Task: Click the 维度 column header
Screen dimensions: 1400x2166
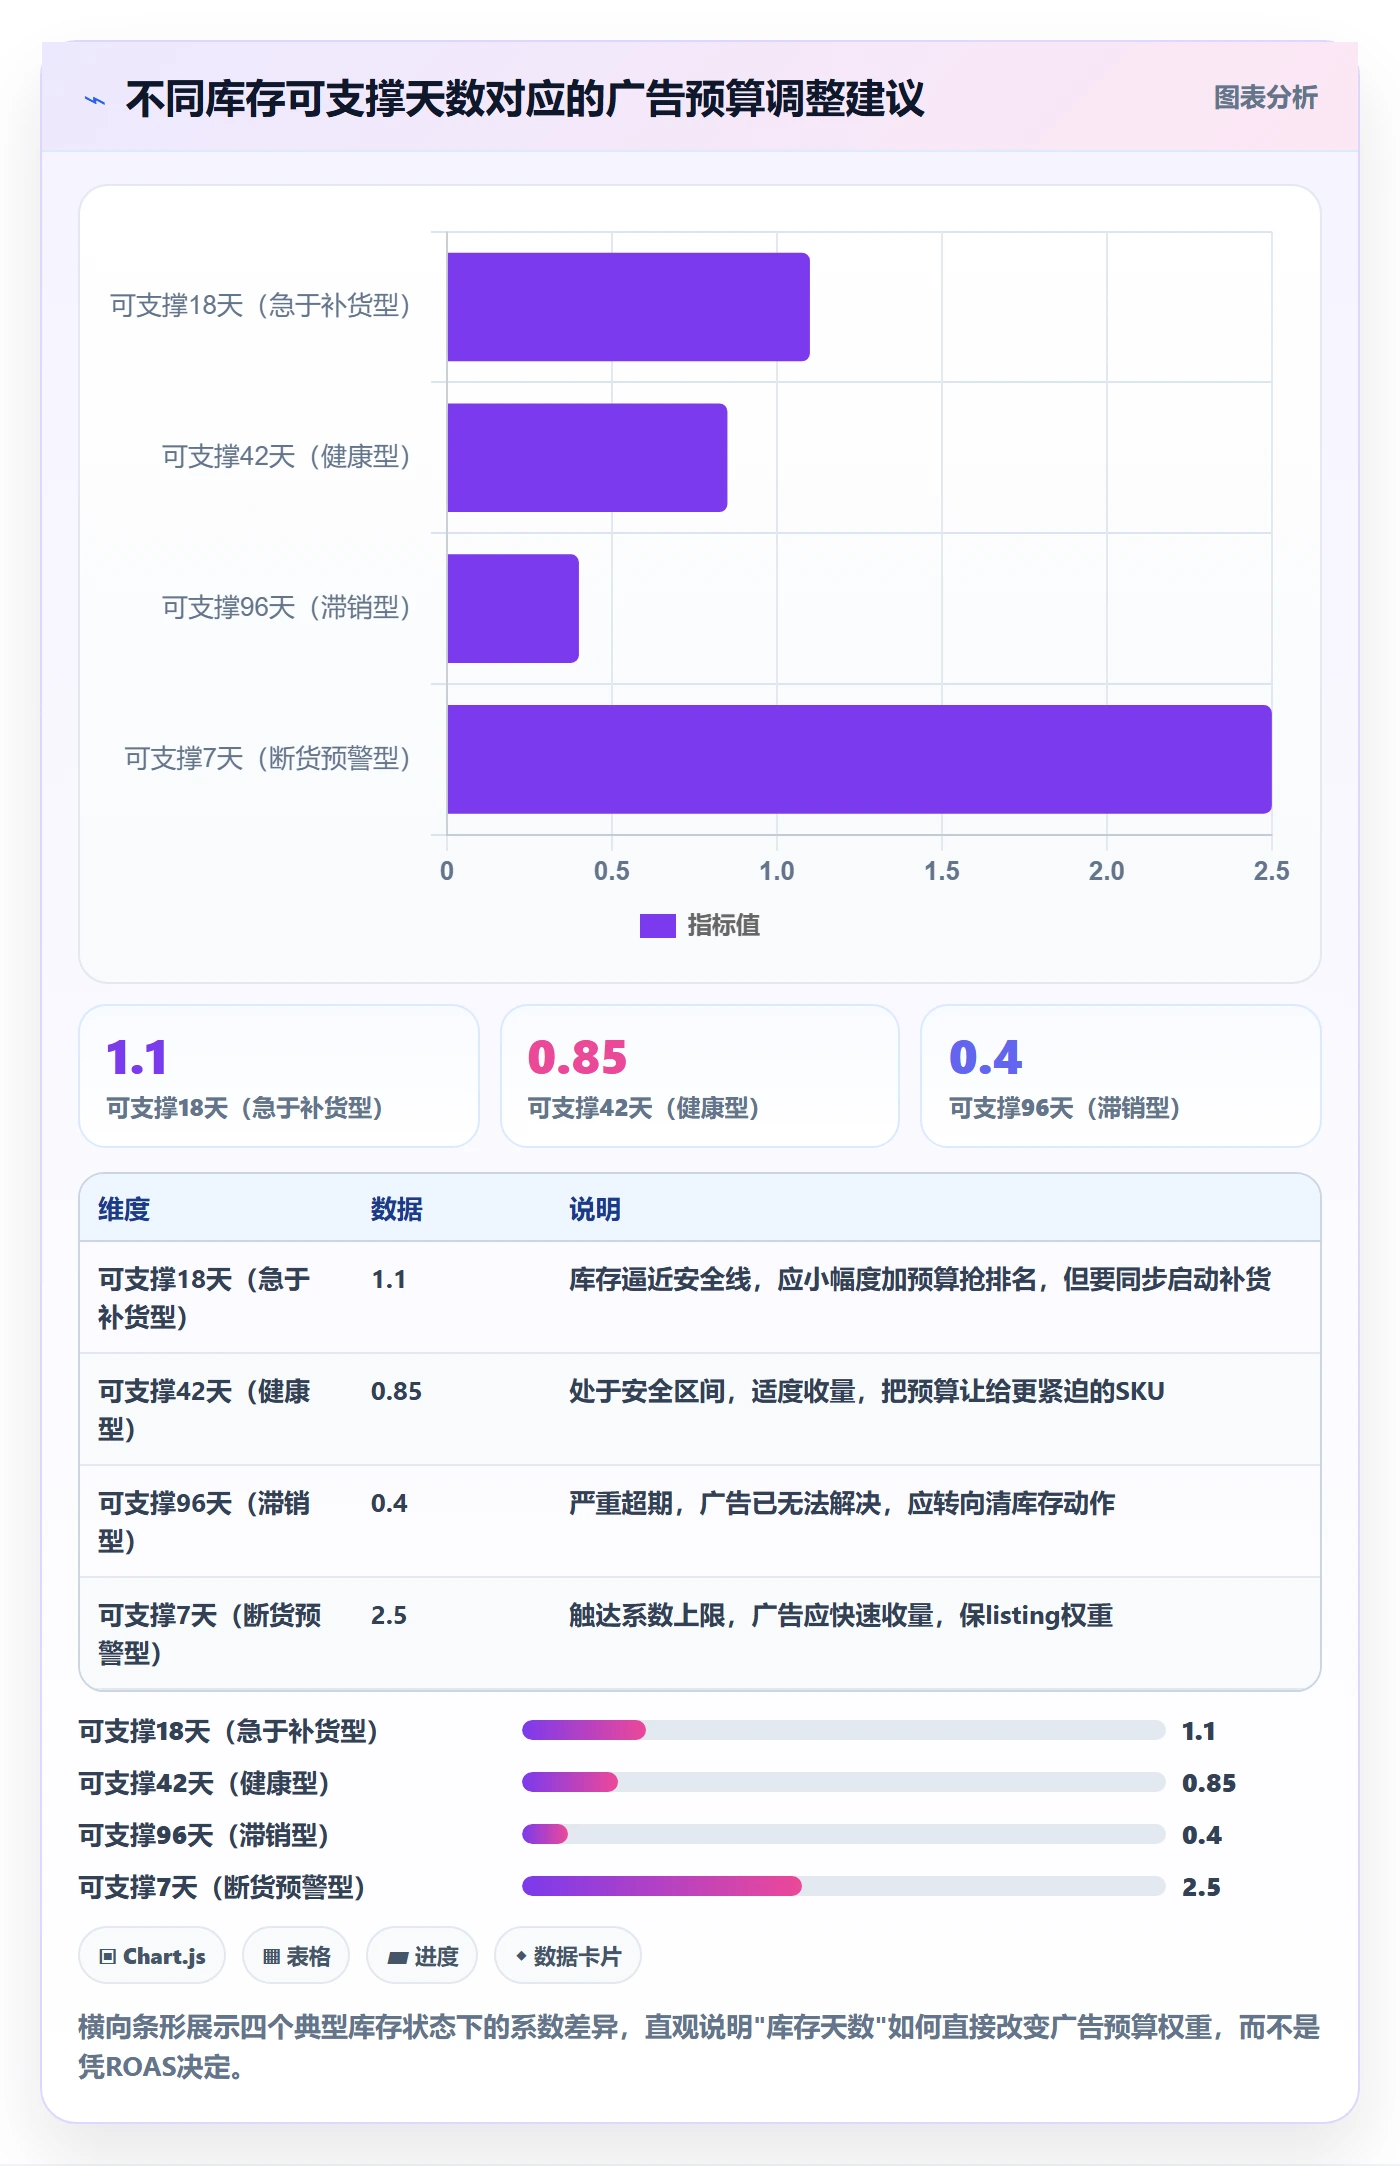Action: pyautogui.click(x=124, y=1209)
